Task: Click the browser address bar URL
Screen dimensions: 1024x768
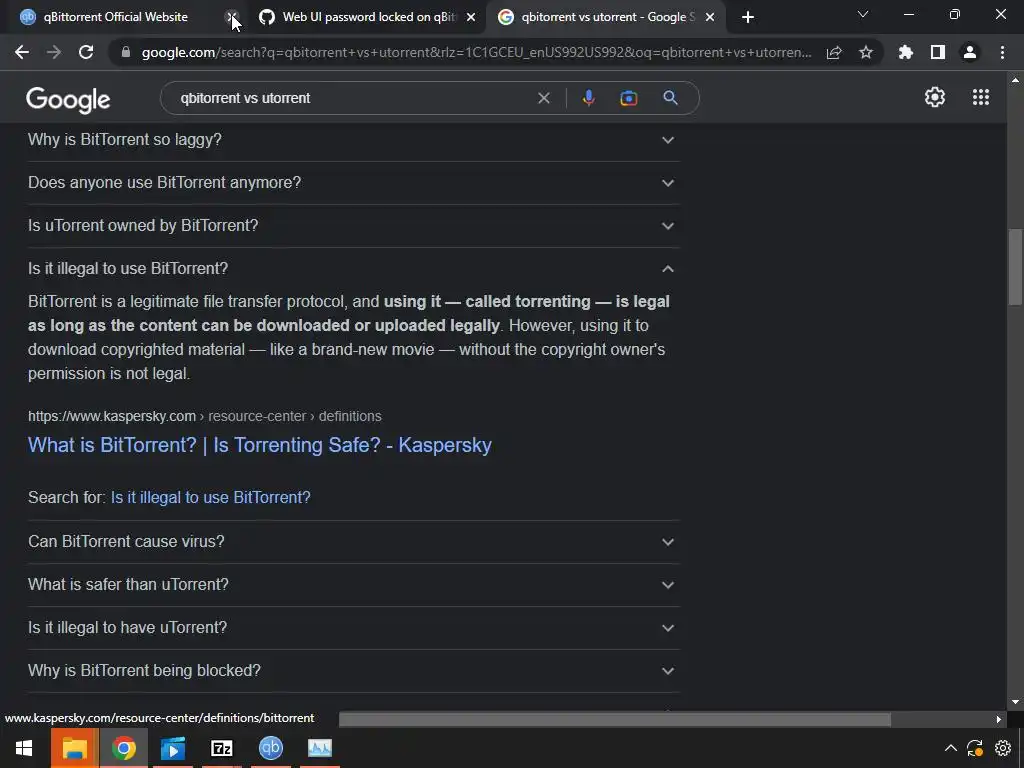Action: pos(476,52)
